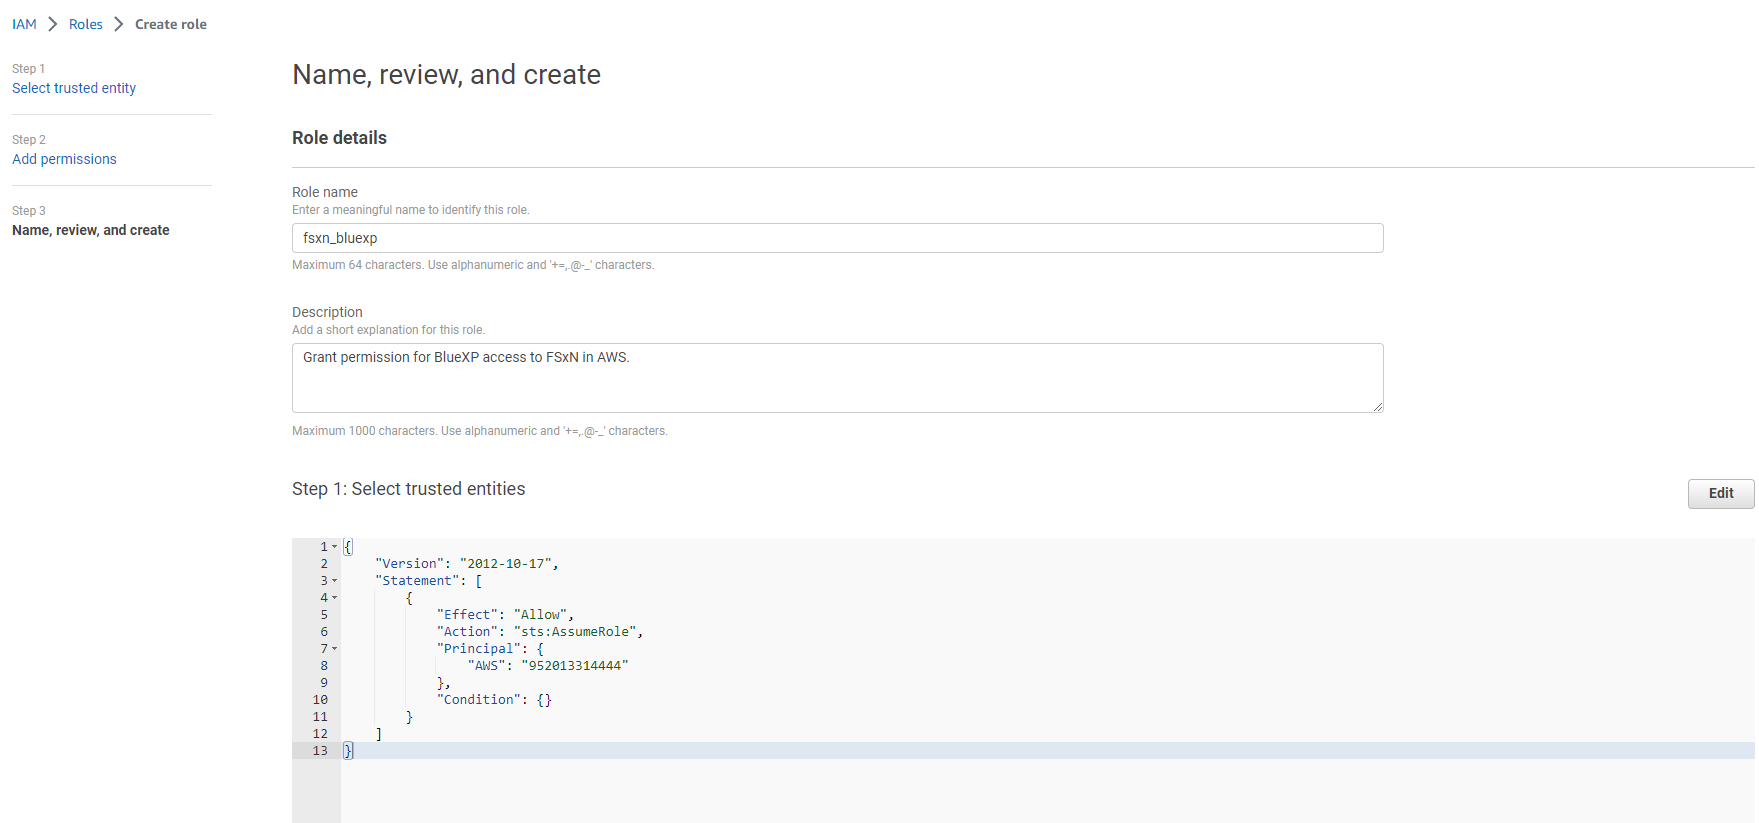Grab the Description textarea resize handle
Image resolution: width=1759 pixels, height=823 pixels.
[1377, 406]
